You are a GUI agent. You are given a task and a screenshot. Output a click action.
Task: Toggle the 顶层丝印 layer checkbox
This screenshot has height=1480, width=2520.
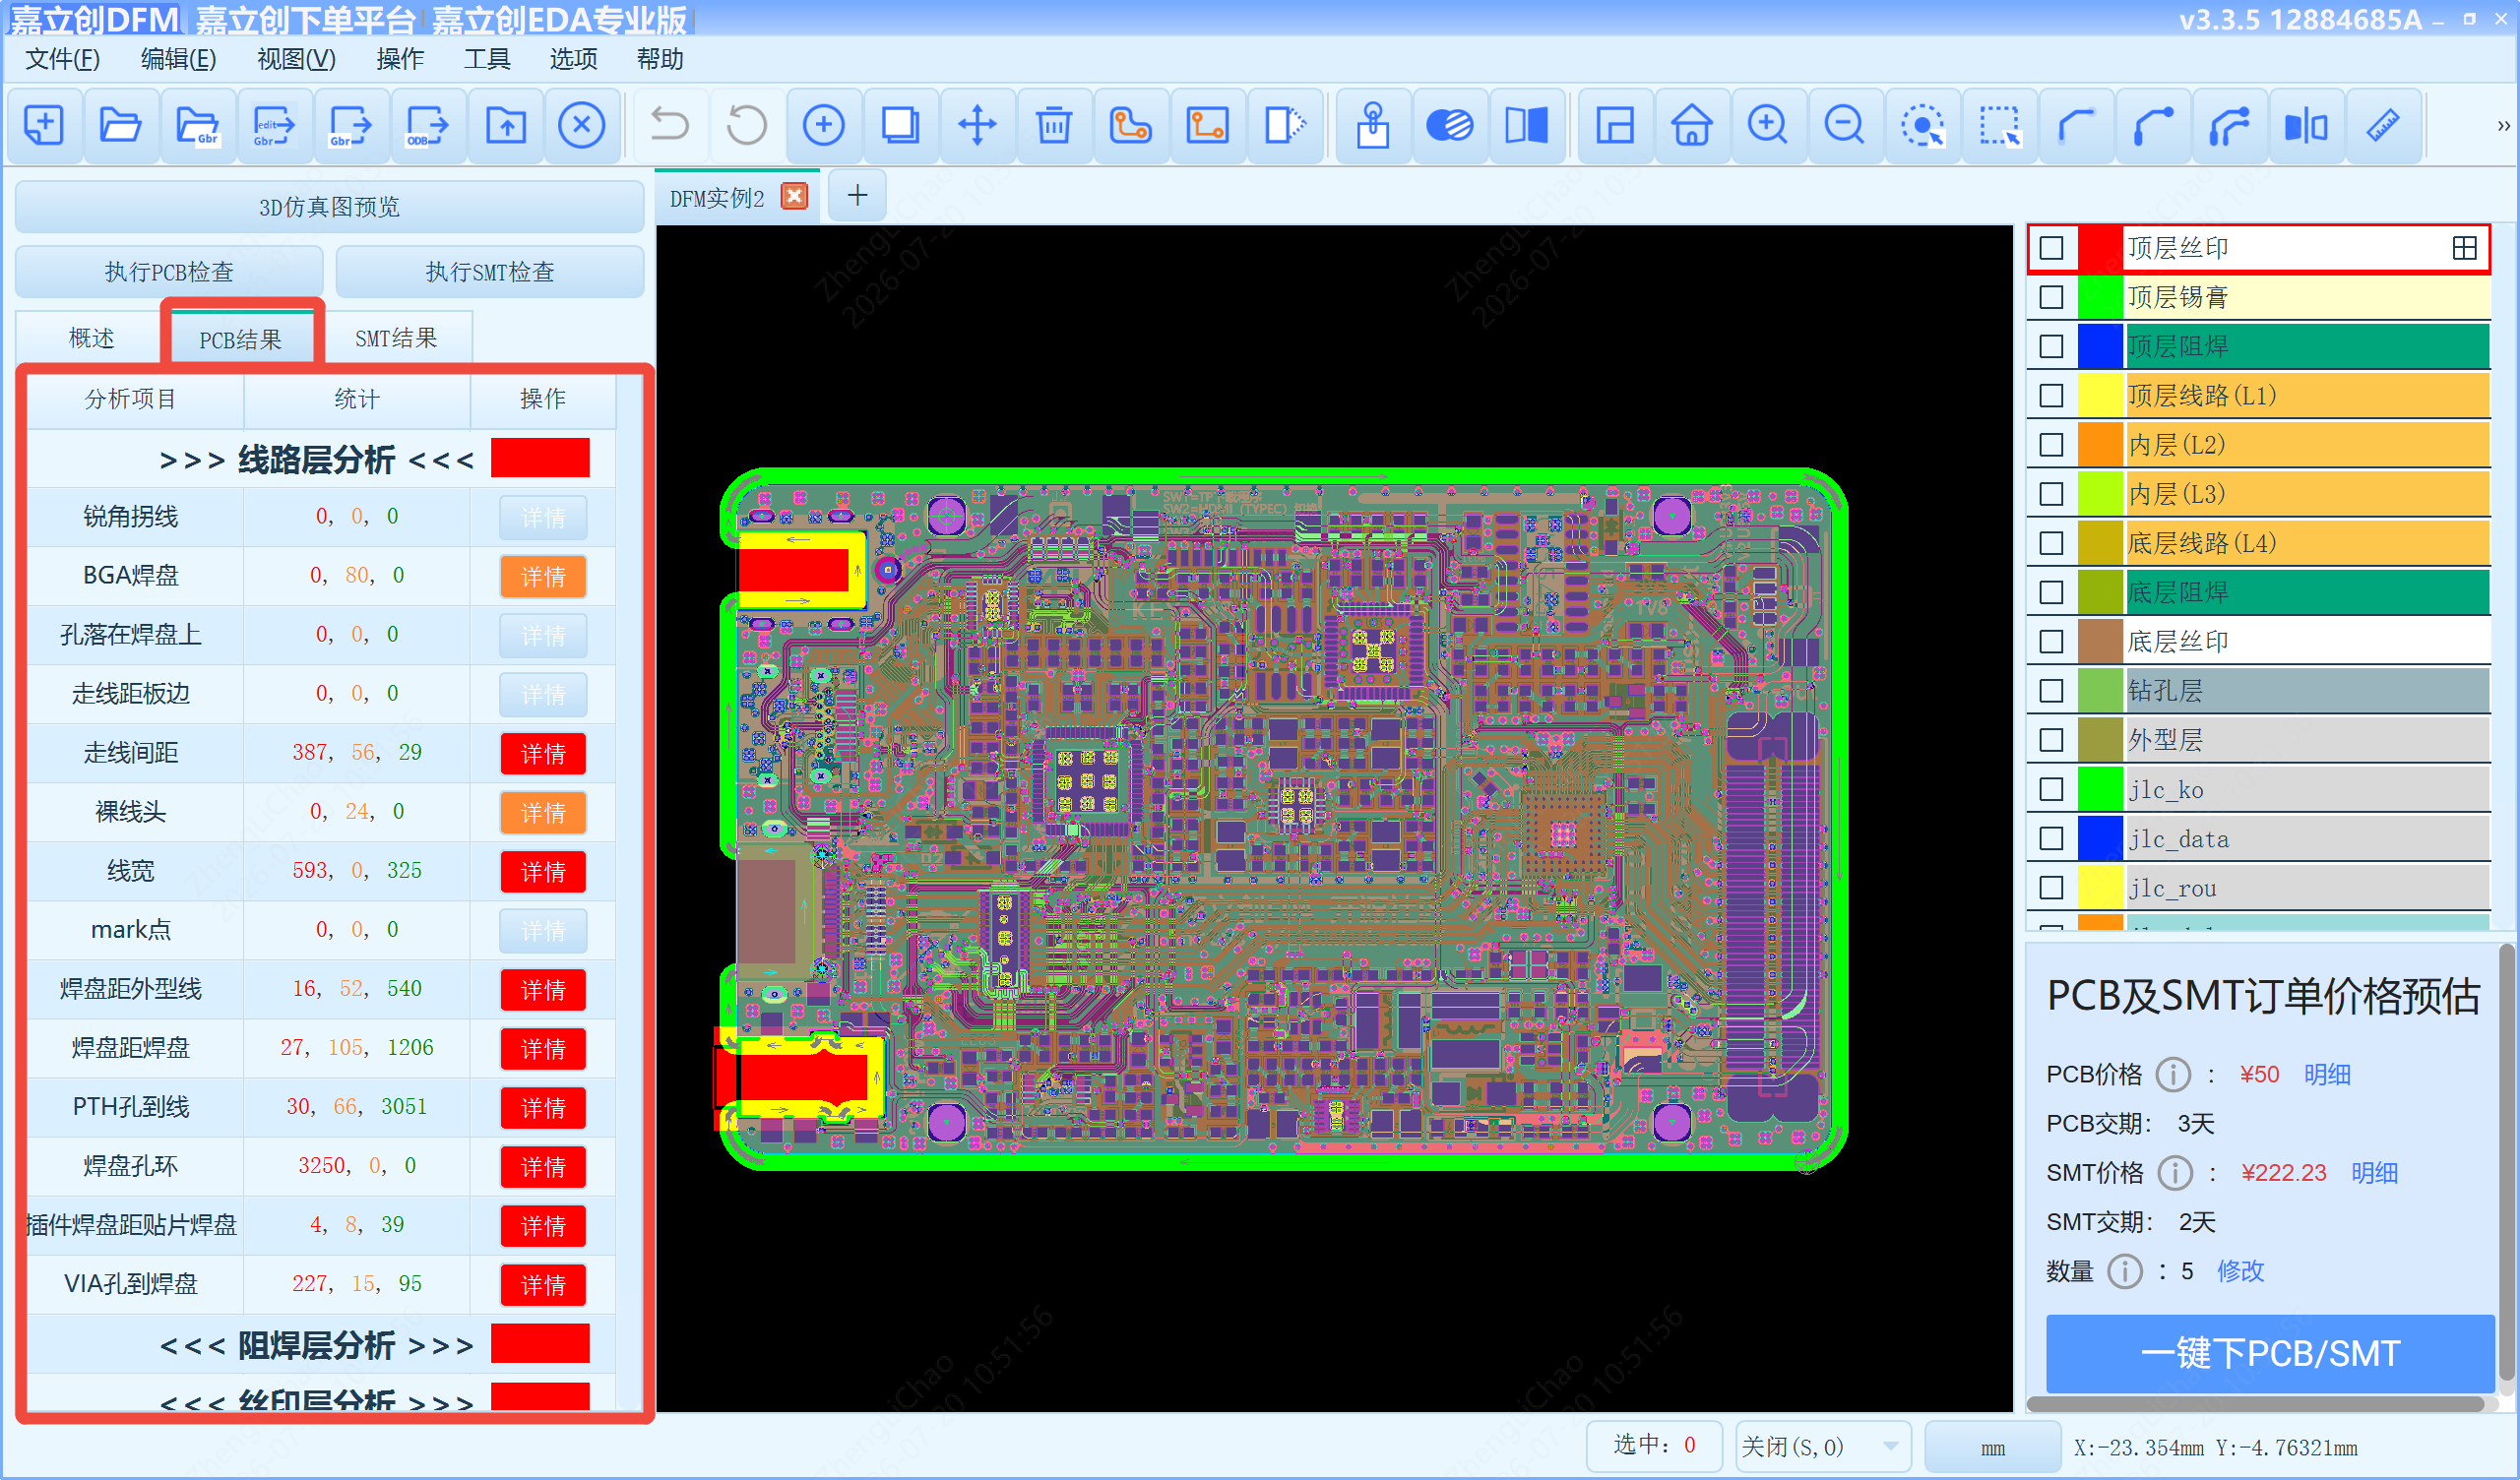pos(2051,248)
